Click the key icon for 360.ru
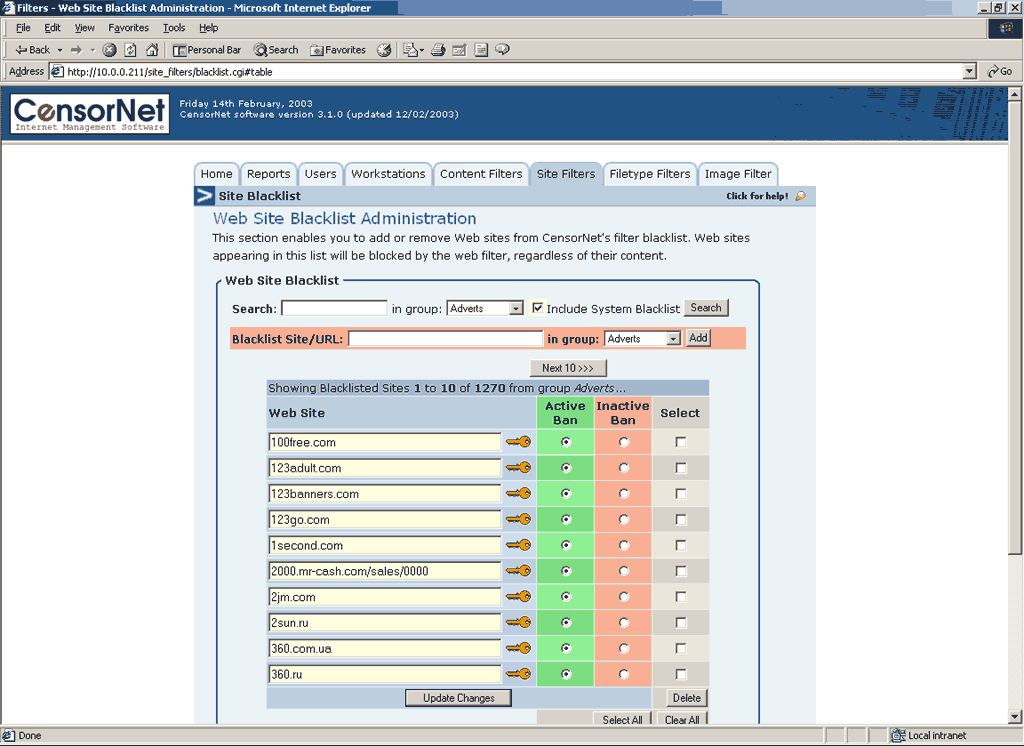The width and height of the screenshot is (1024, 747). (x=519, y=674)
